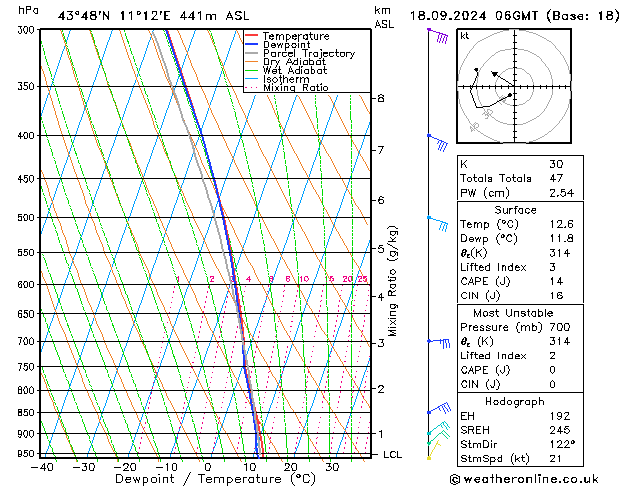The width and height of the screenshot is (629, 486).
Task: Click the 30 temperature axis label
Action: pyautogui.click(x=332, y=467)
